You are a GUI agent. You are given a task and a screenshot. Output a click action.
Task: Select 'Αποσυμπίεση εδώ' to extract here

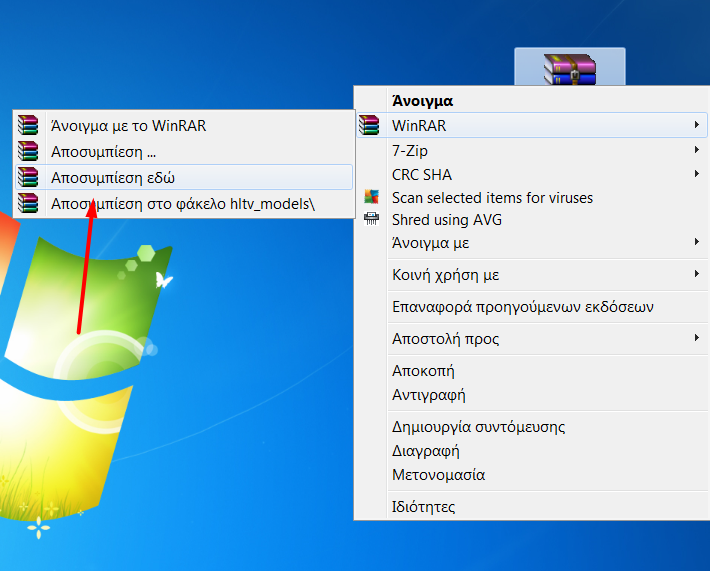[x=184, y=177]
